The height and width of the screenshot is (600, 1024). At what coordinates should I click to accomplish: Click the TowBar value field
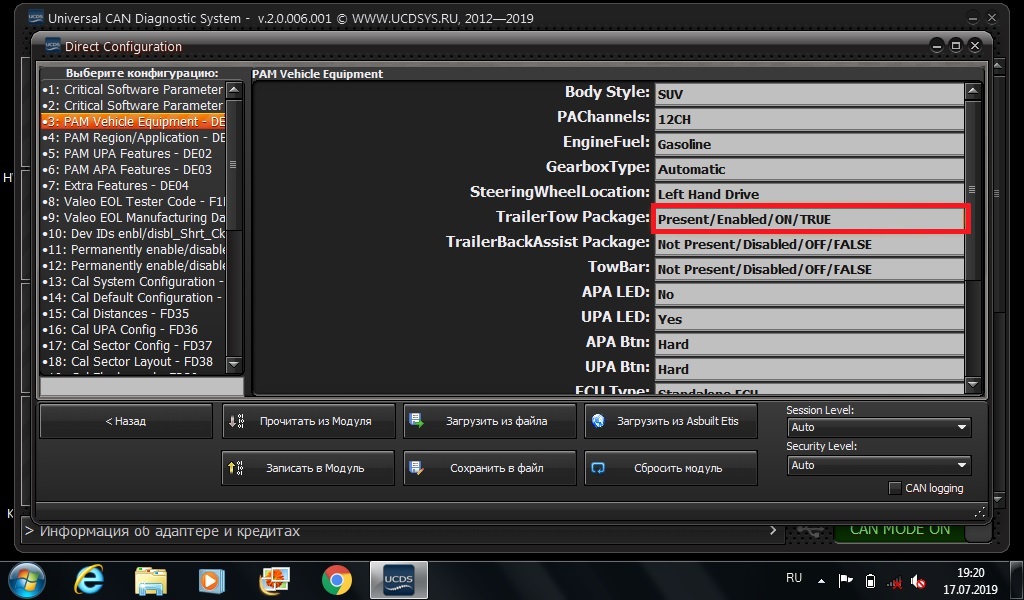810,269
